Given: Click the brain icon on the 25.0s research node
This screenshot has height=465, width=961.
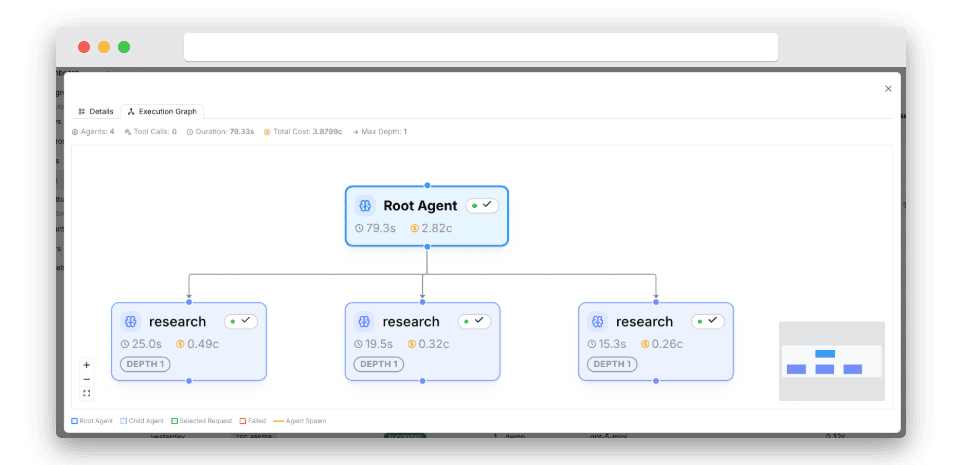Looking at the screenshot, I should [x=130, y=322].
